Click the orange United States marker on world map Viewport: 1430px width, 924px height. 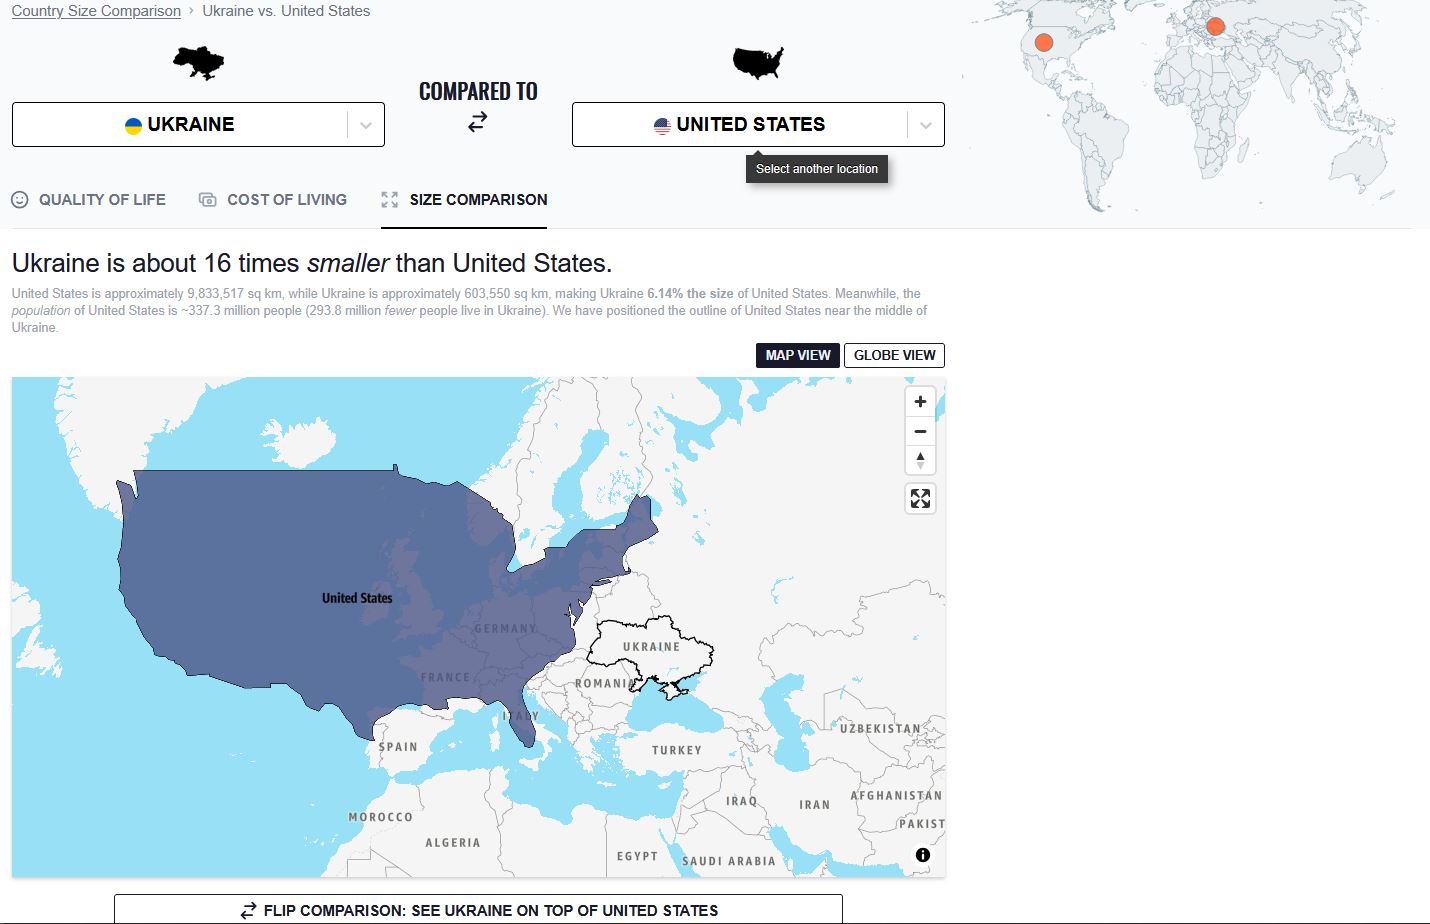pyautogui.click(x=1043, y=42)
